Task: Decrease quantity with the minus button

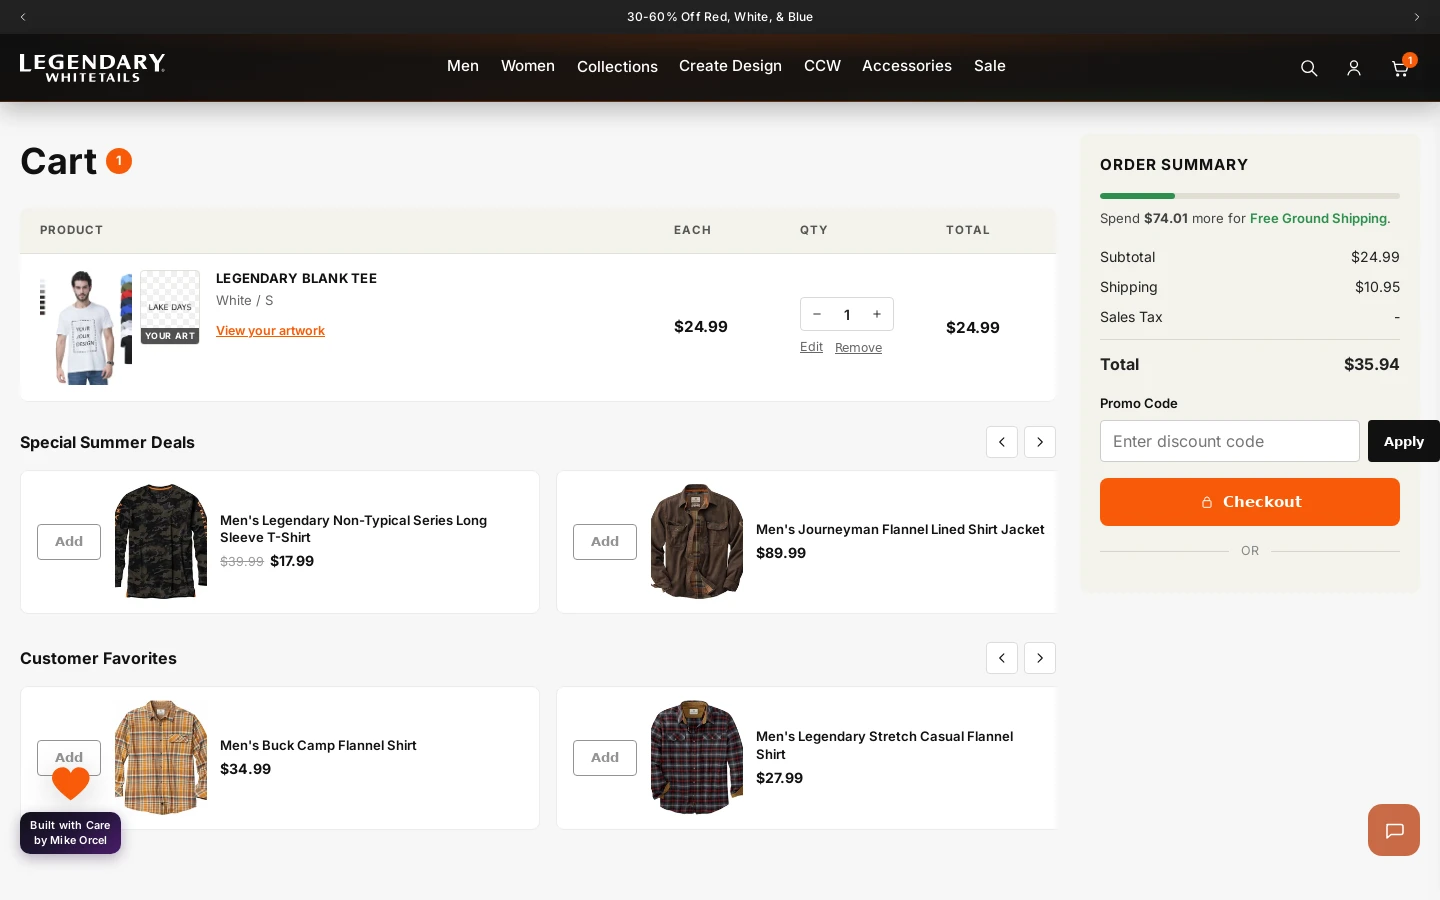Action: click(817, 314)
